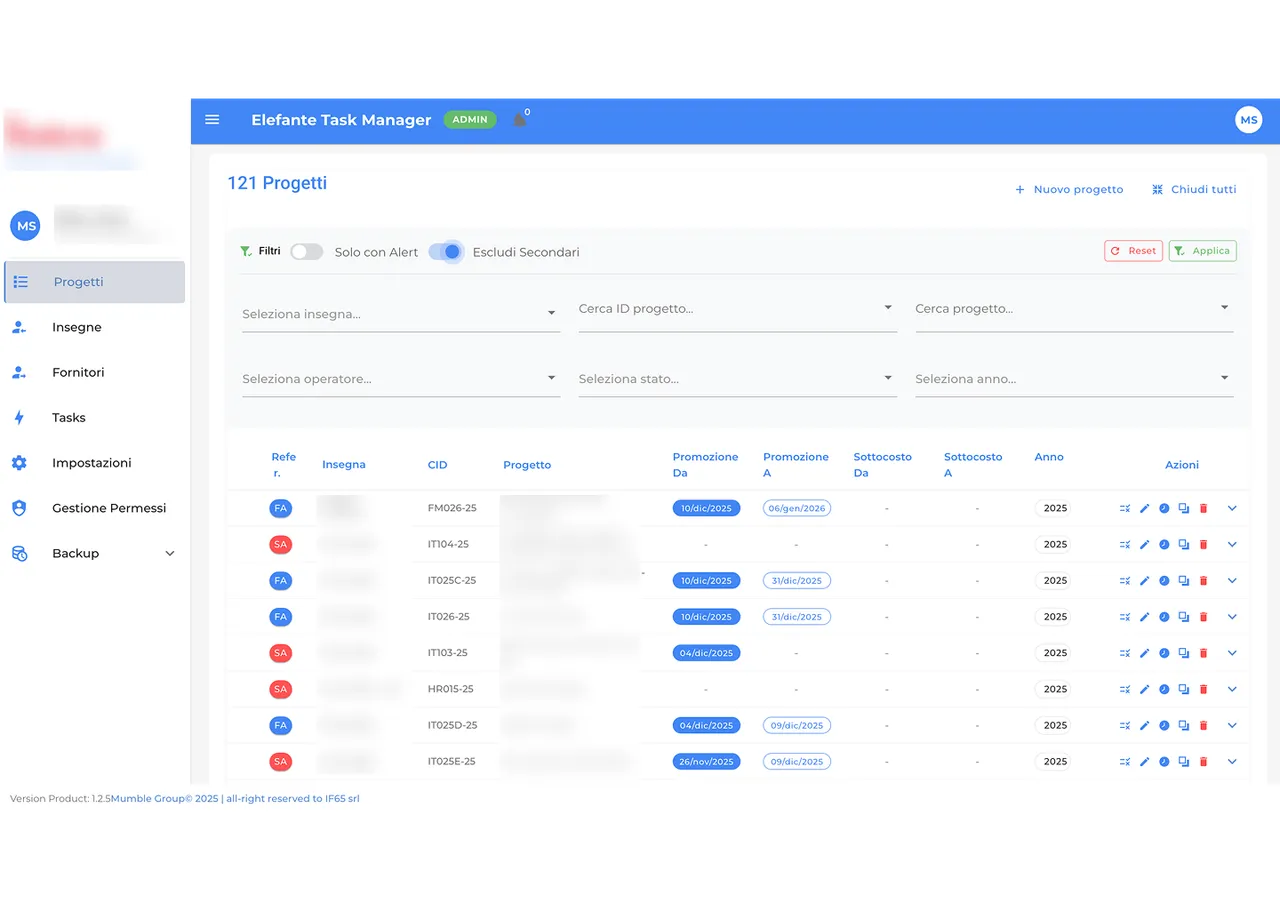The image size is (1280, 910).
Task: Expand the row chevron for IT025C-25
Action: point(1232,580)
